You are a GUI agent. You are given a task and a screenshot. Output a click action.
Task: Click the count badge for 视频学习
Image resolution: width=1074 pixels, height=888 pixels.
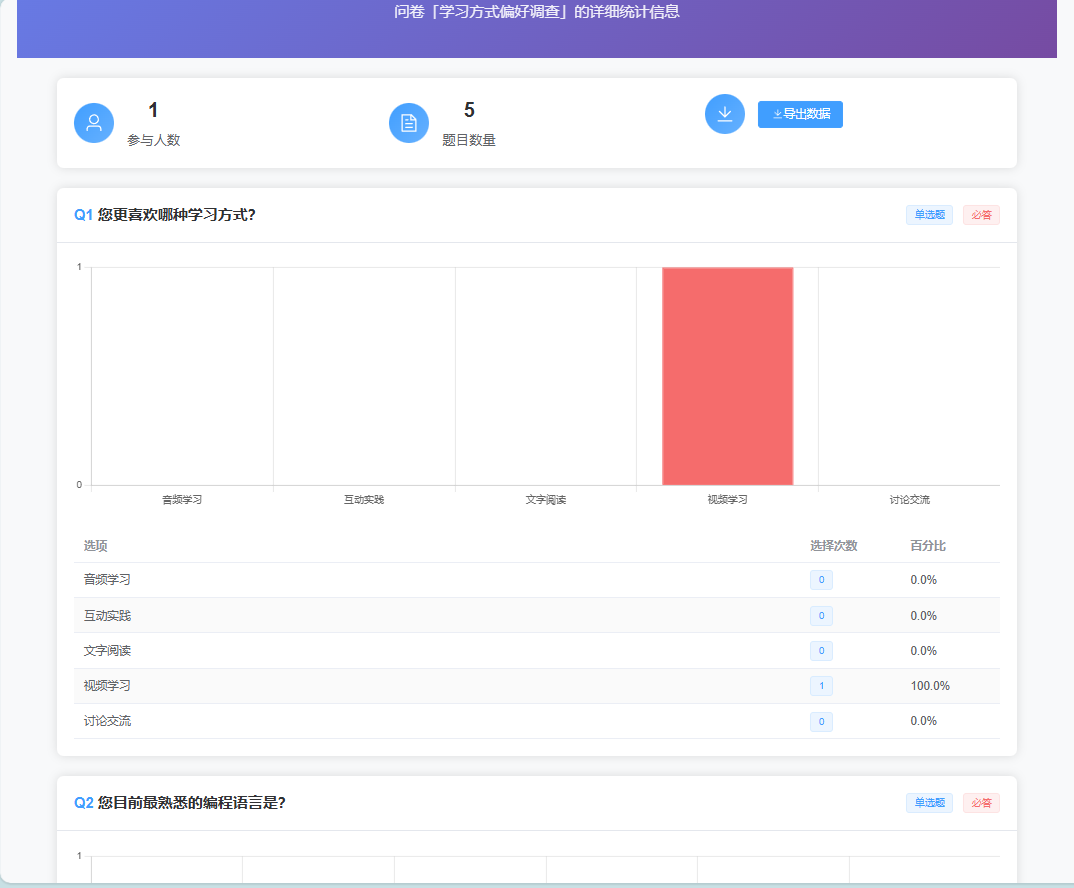[821, 686]
